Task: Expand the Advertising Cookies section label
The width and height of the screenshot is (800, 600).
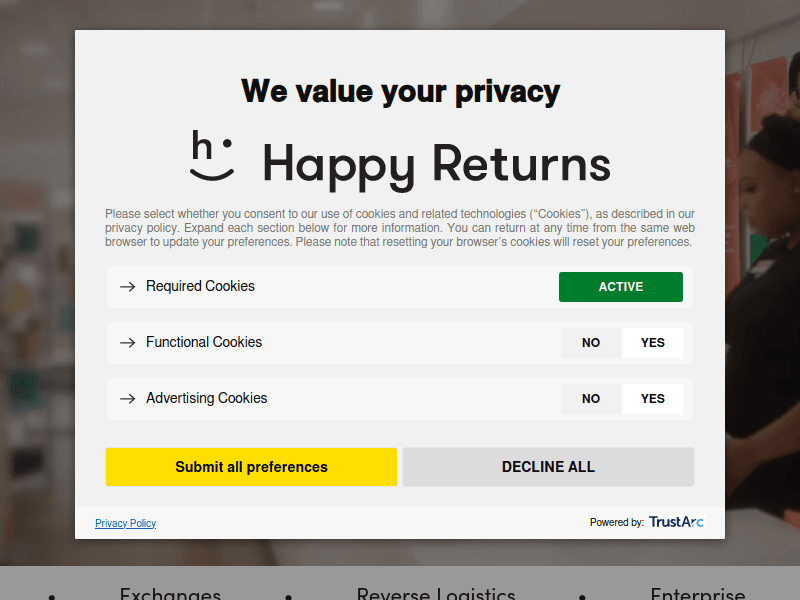Action: 207,398
